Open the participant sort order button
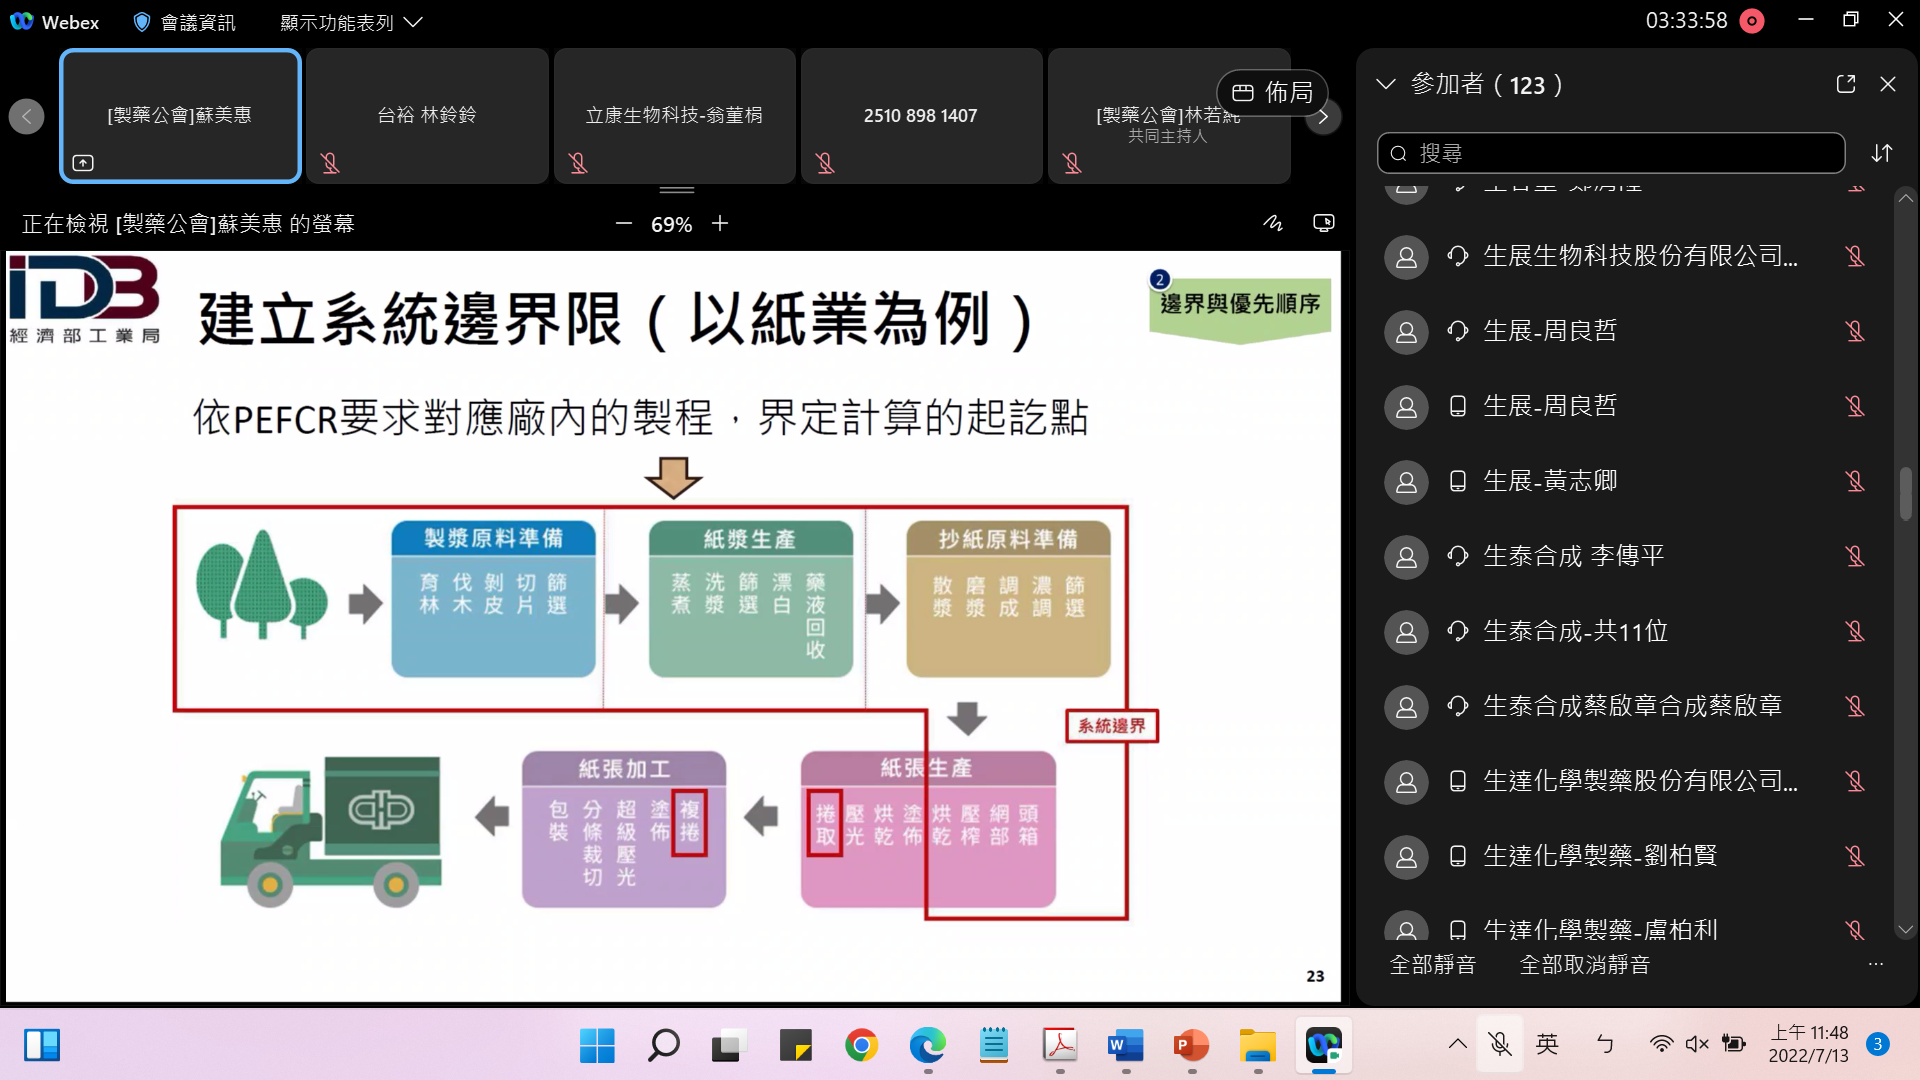This screenshot has height=1080, width=1920. [1882, 153]
